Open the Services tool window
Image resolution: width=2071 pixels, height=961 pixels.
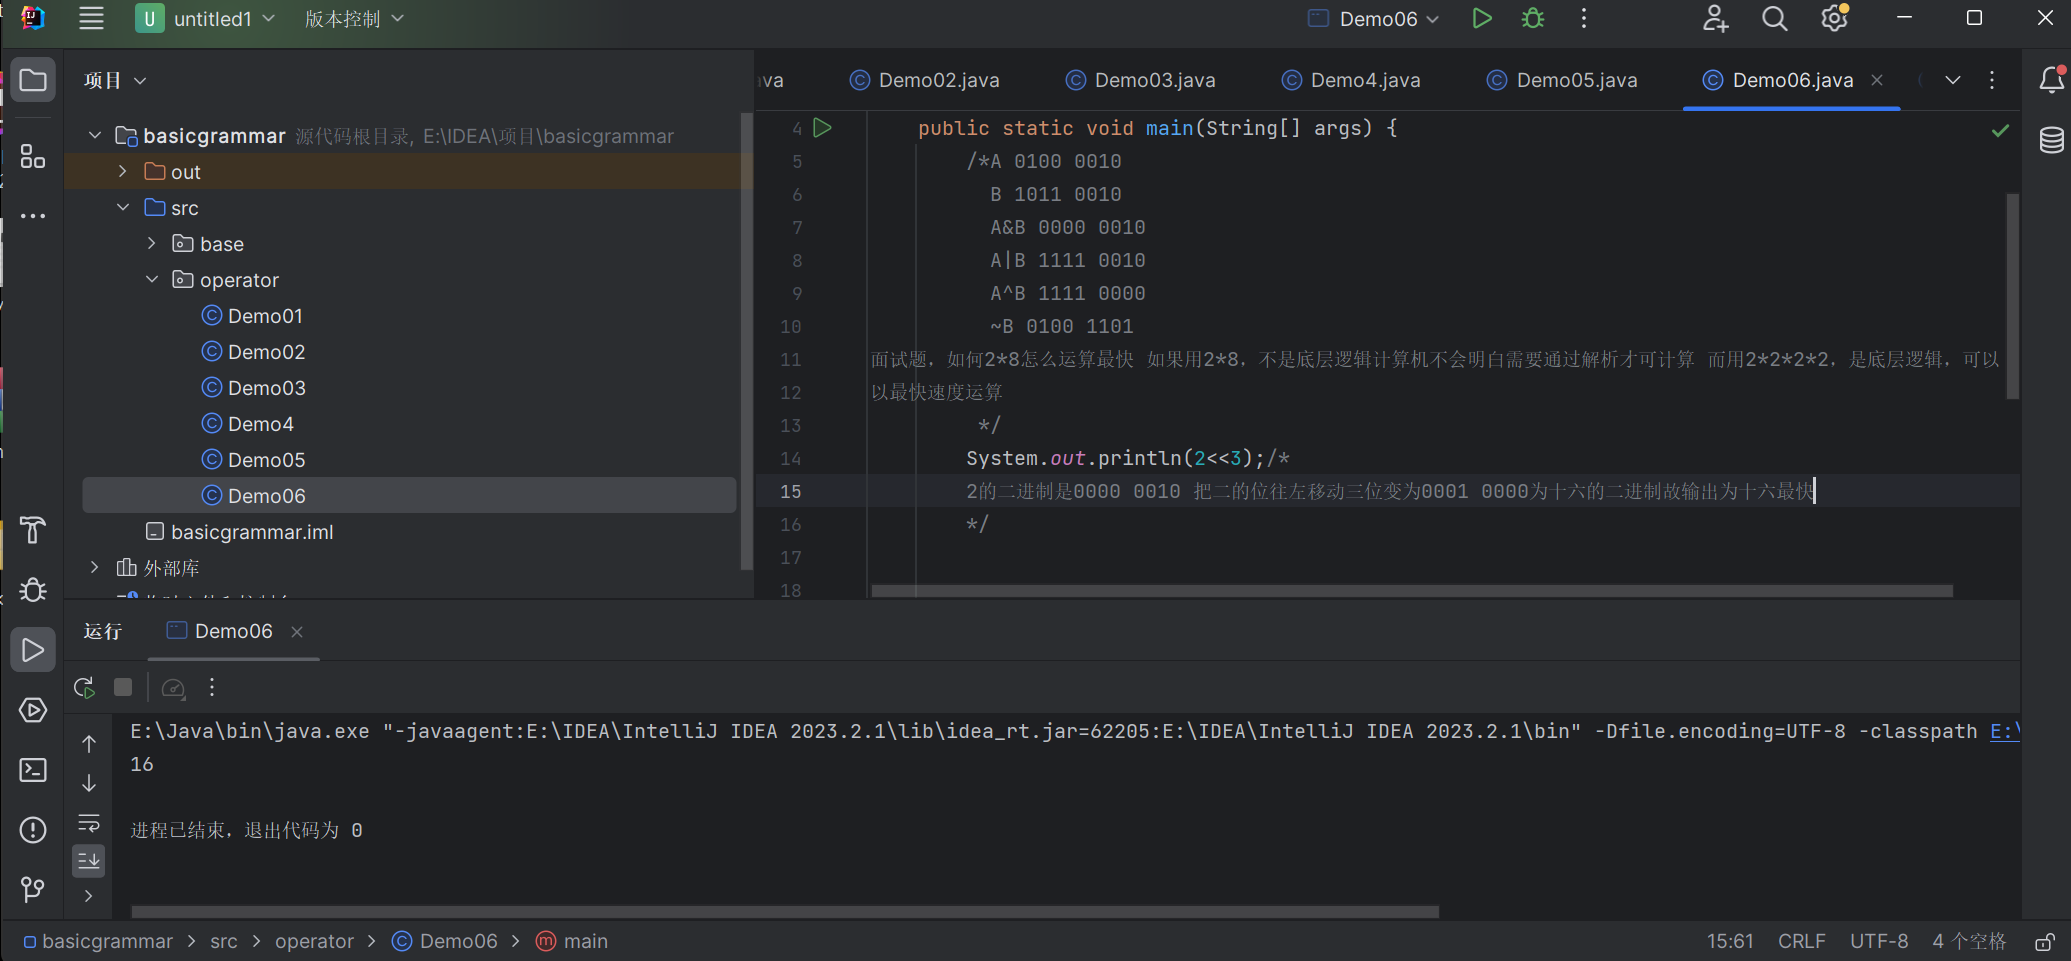(x=33, y=710)
